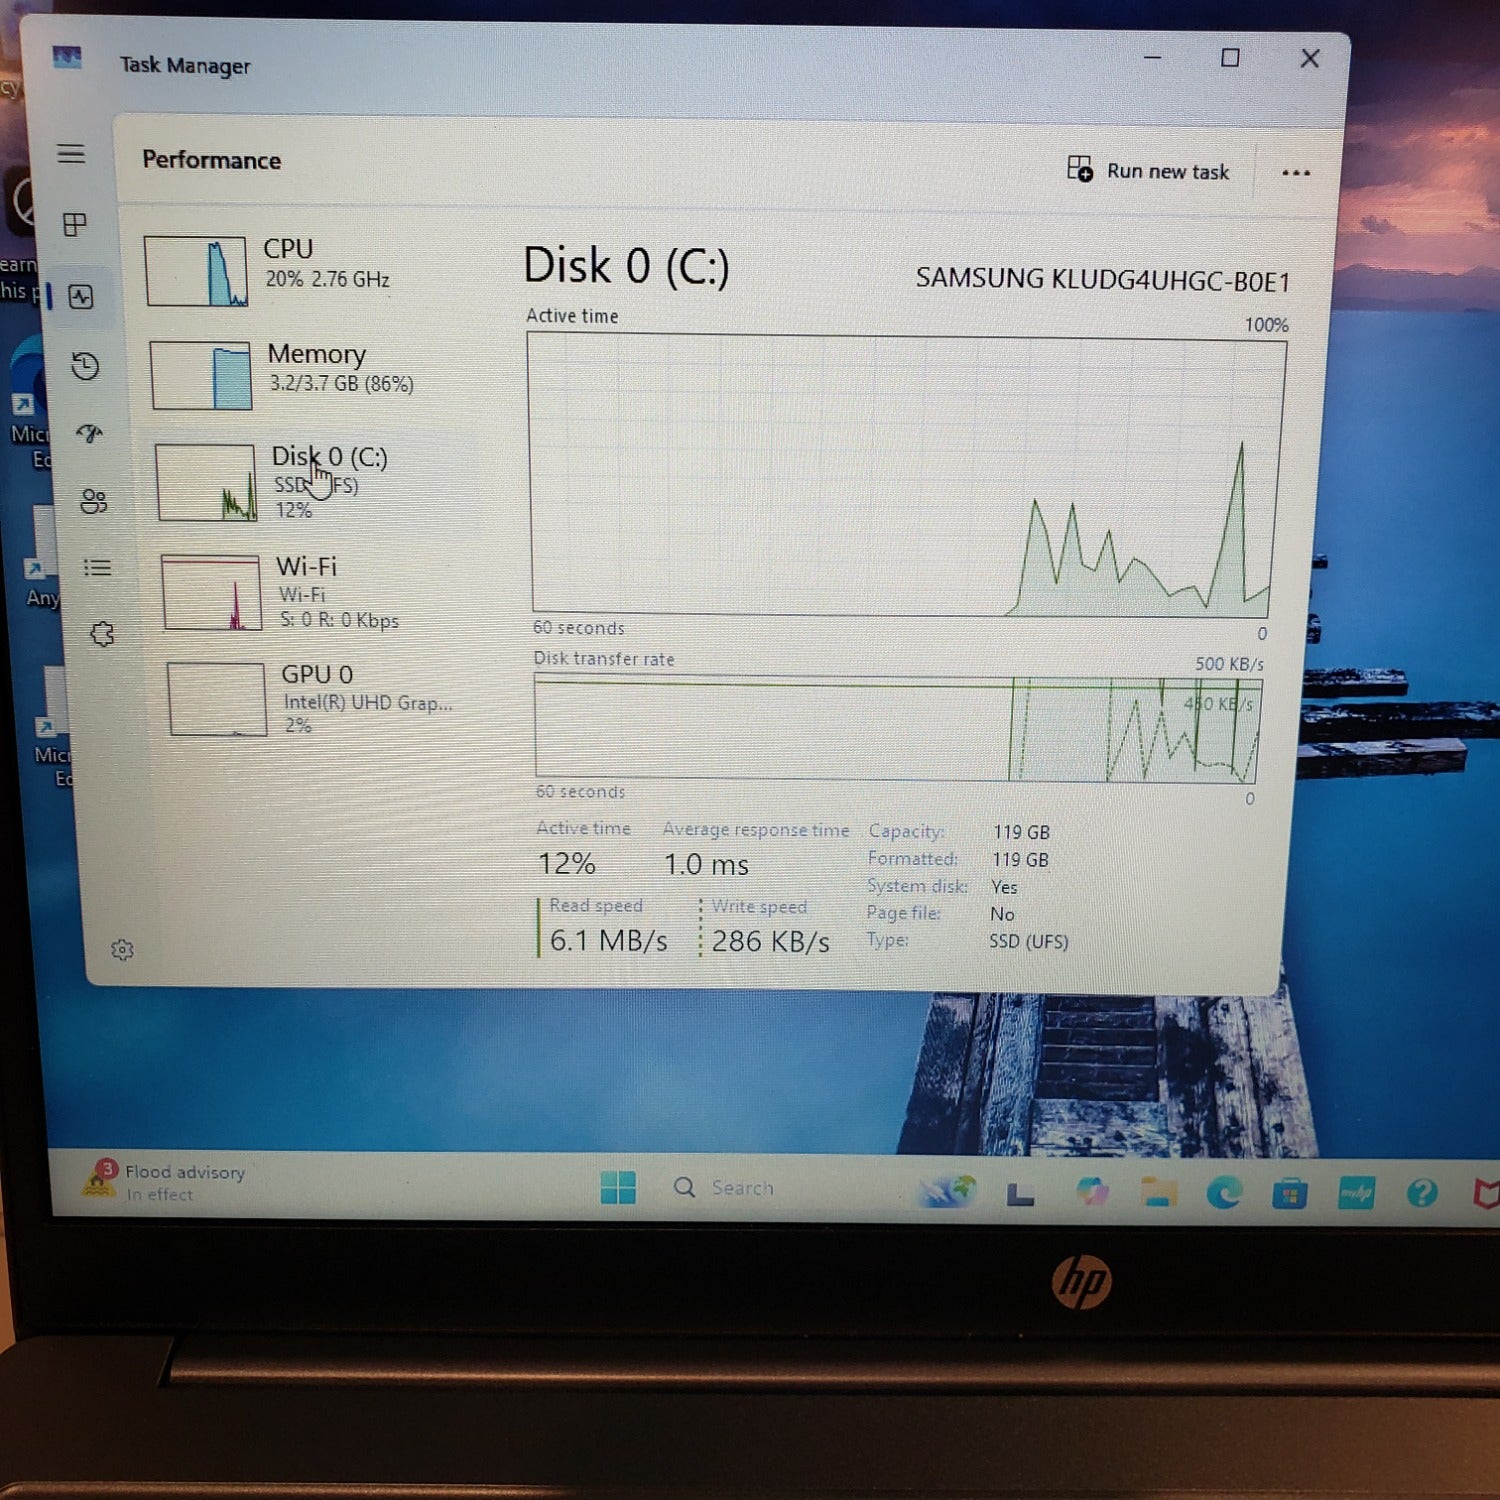The image size is (1500, 1500).
Task: Maximize the Task Manager window
Action: pyautogui.click(x=1230, y=58)
